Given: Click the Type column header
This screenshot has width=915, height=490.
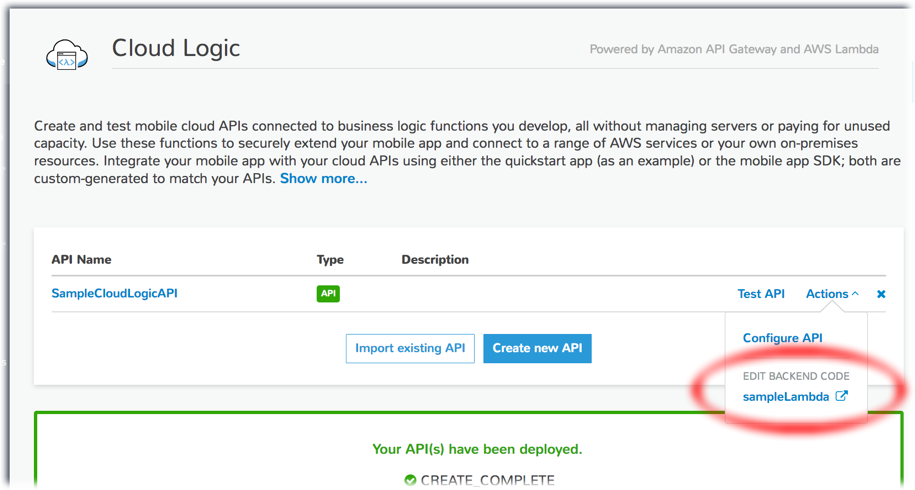Looking at the screenshot, I should [x=330, y=260].
